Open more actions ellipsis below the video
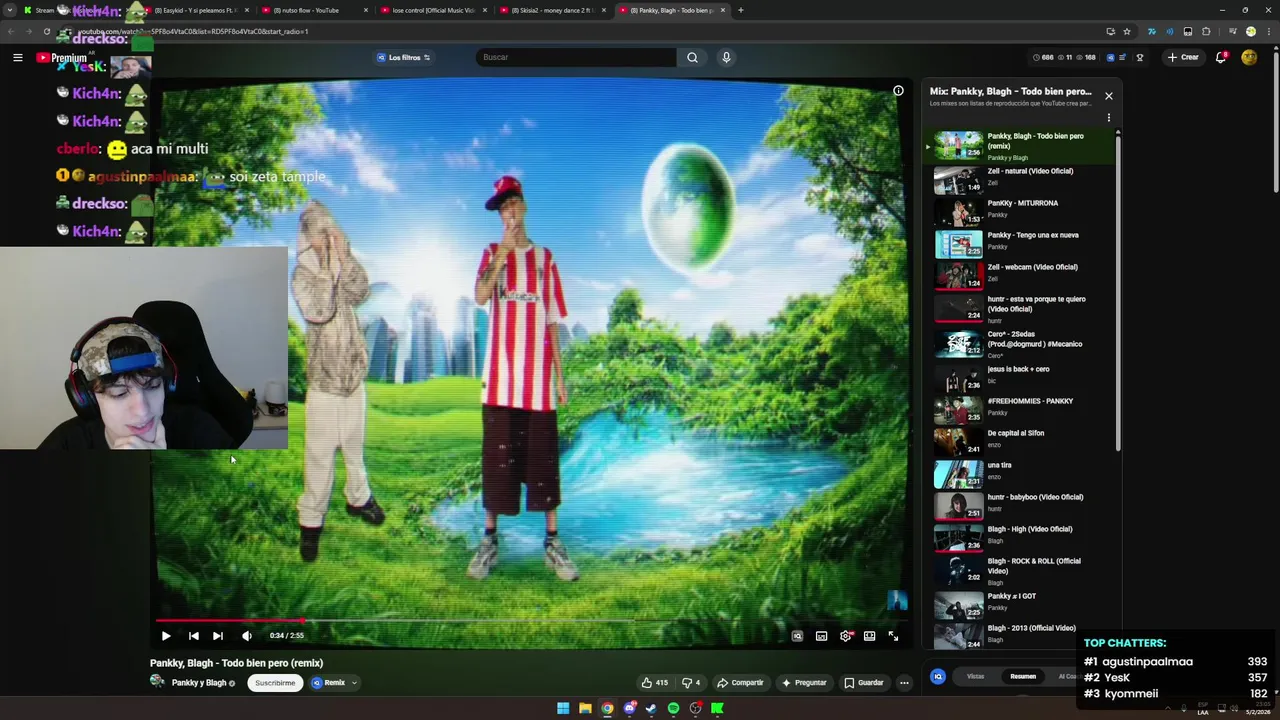Screen dimensions: 1280x720 click(904, 683)
